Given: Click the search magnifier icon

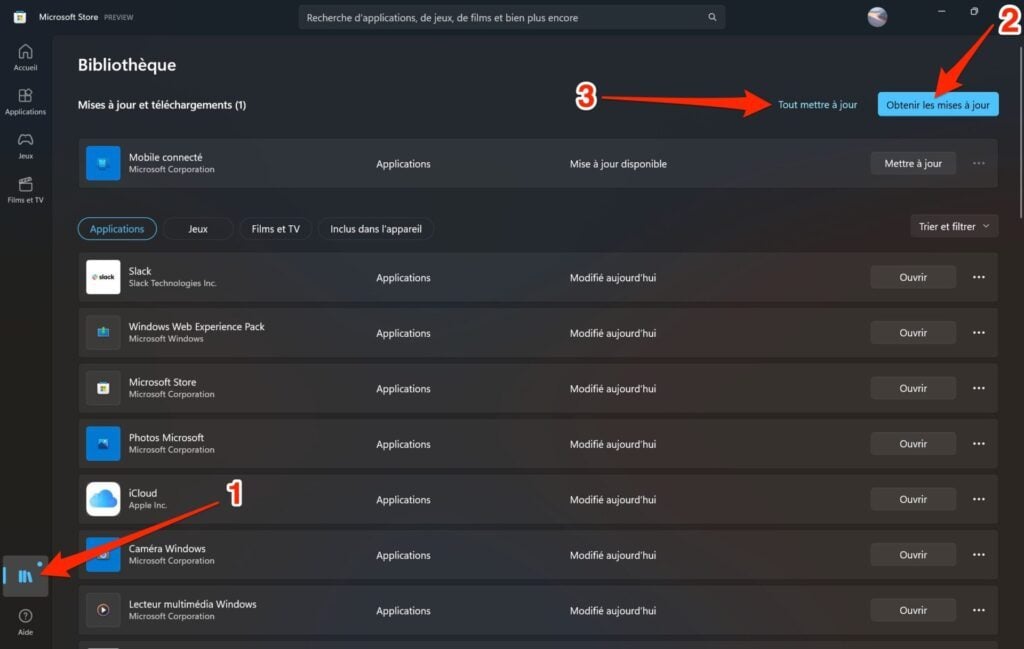Looking at the screenshot, I should [x=712, y=17].
